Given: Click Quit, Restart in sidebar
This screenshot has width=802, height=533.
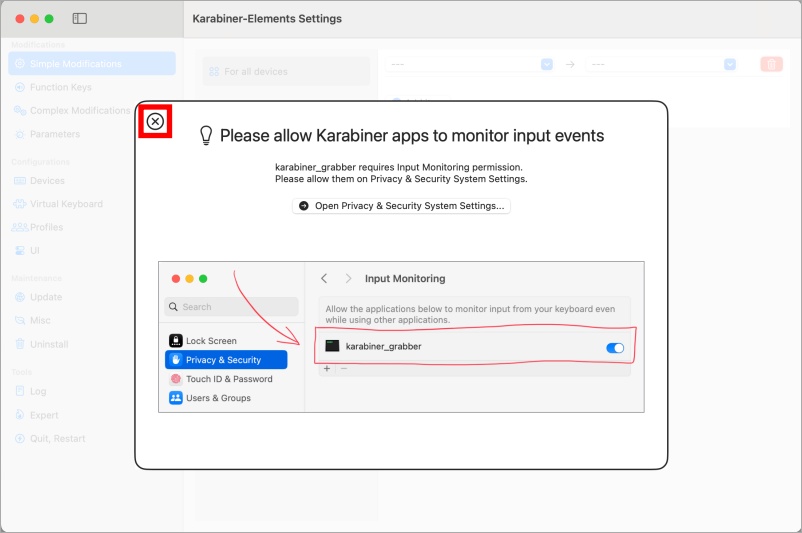Looking at the screenshot, I should tap(57, 438).
